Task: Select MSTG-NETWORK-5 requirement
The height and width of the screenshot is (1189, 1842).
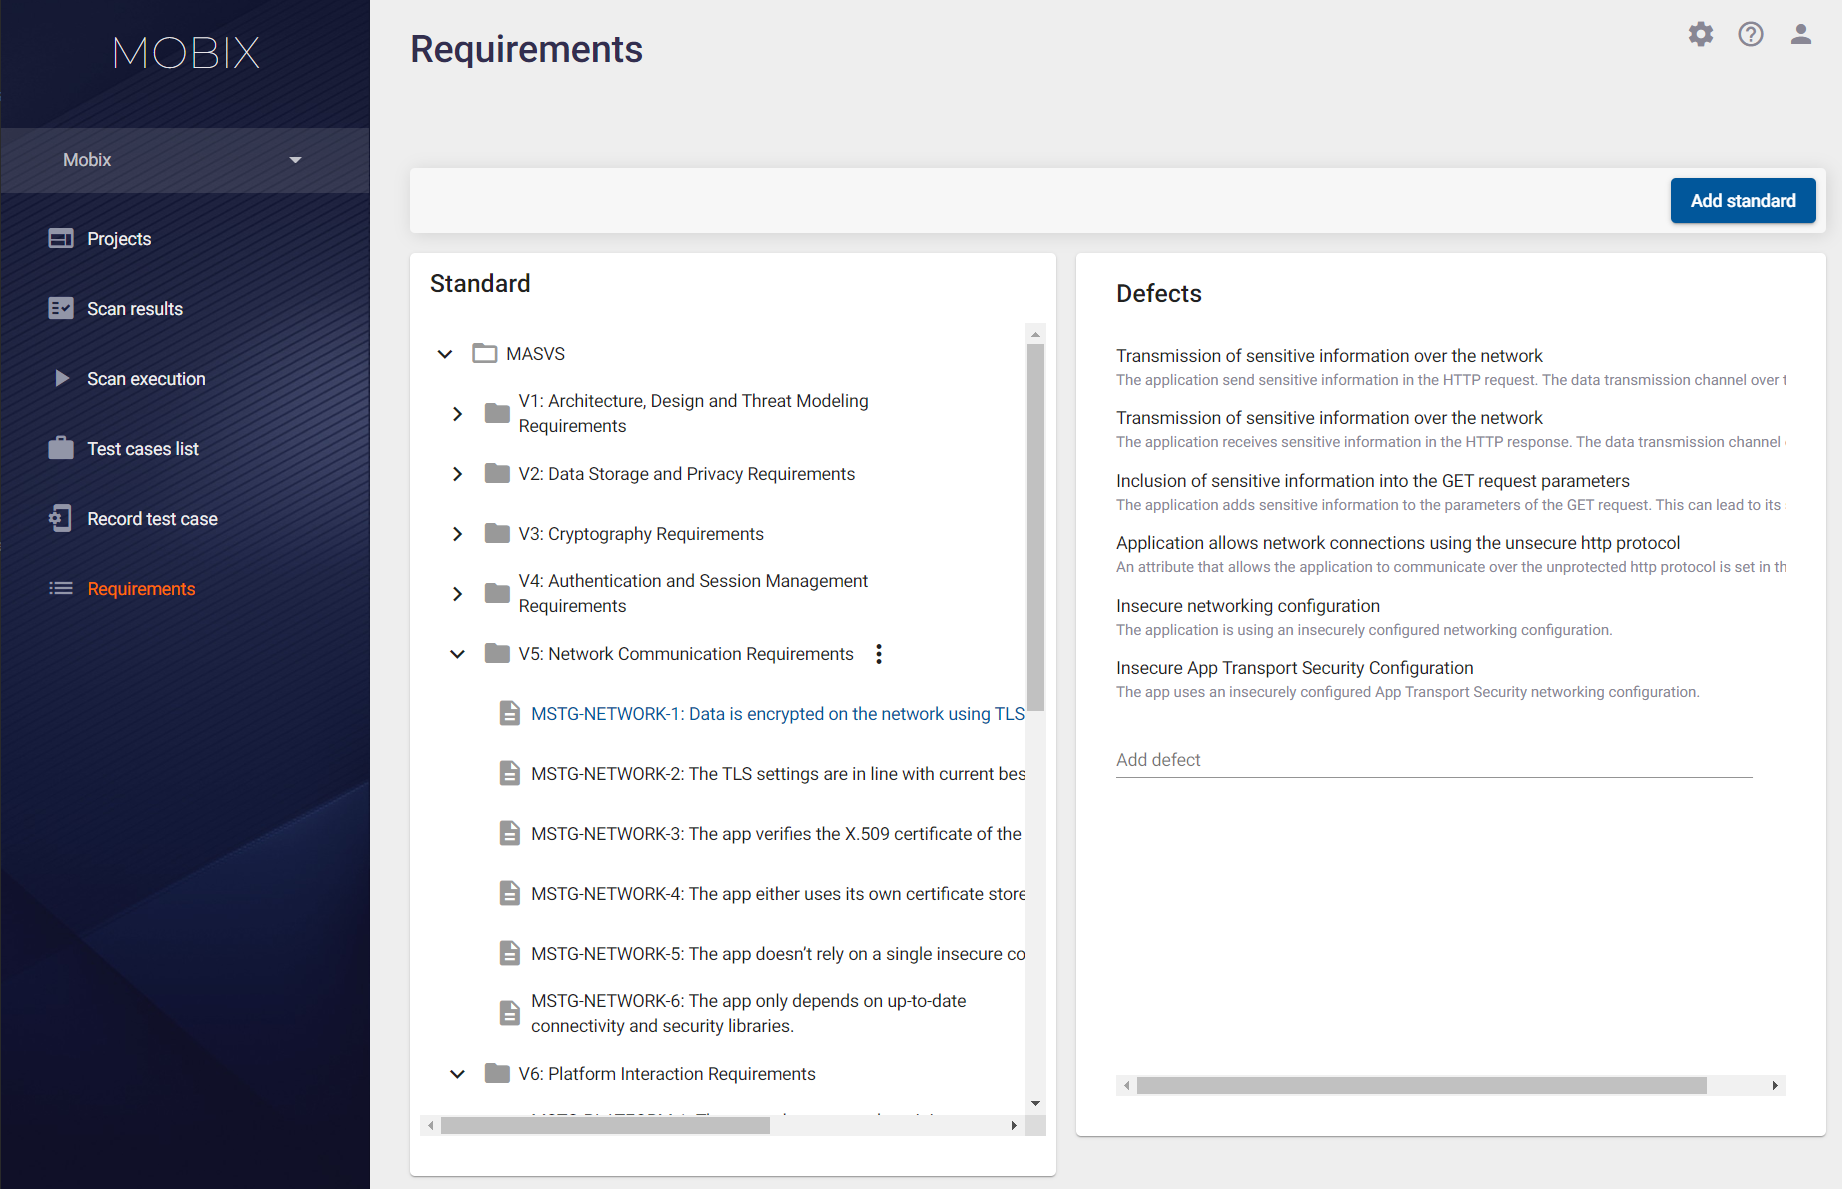Action: (x=778, y=954)
